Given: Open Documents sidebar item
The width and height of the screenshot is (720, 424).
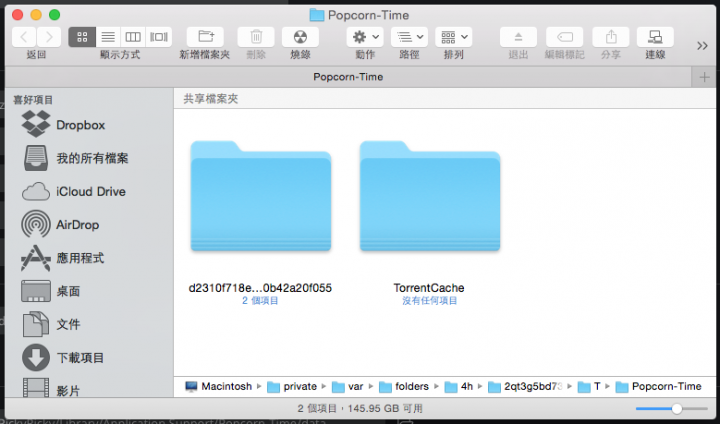Looking at the screenshot, I should coord(51,324).
